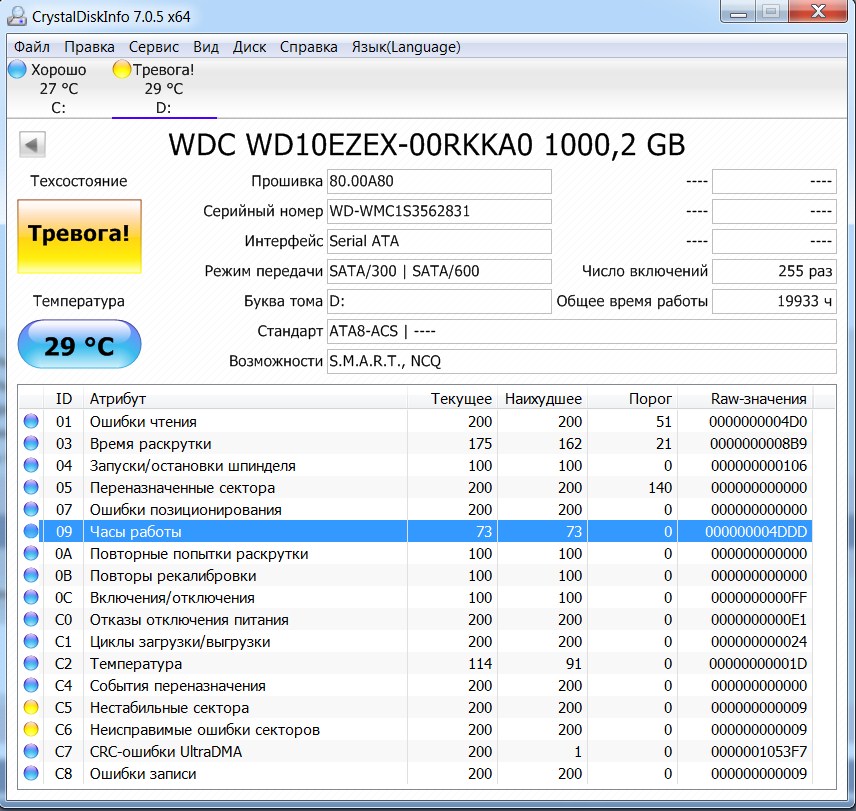Select the Время раскрутки attribute text
This screenshot has height=811, width=856.
pyautogui.click(x=150, y=444)
